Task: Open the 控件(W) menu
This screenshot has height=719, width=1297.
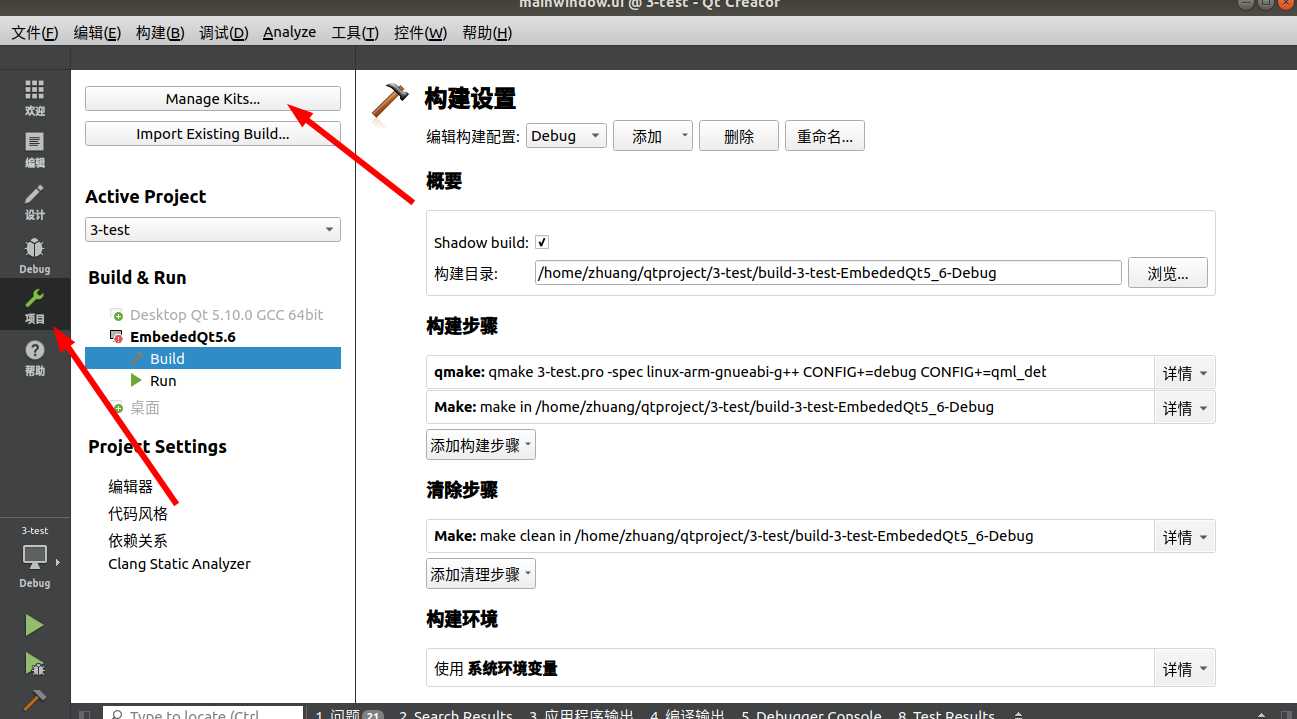Action: coord(420,33)
